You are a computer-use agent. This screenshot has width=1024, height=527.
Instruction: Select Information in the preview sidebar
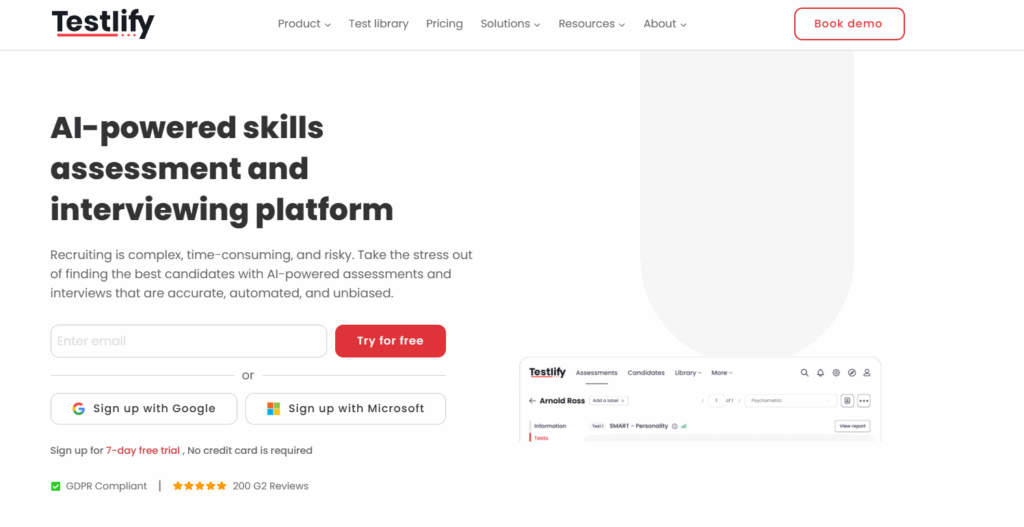click(x=550, y=426)
